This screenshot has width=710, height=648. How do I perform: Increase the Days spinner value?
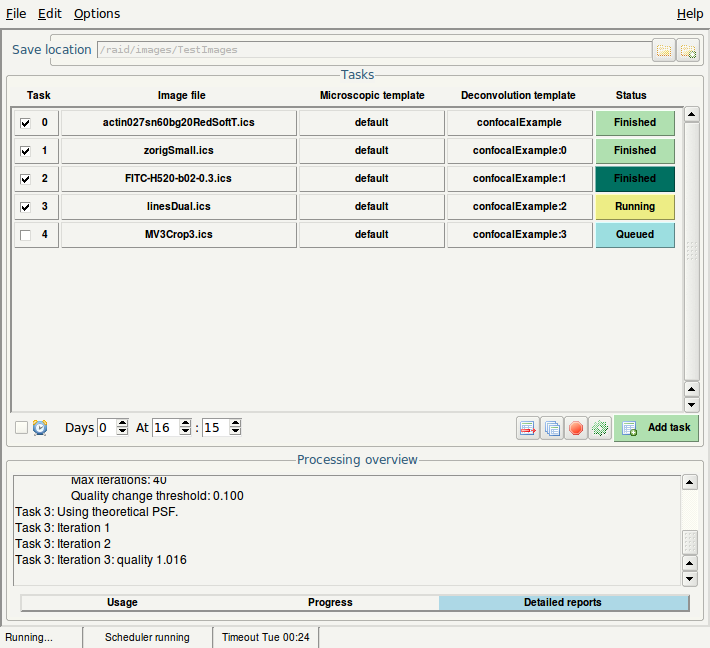point(122,423)
